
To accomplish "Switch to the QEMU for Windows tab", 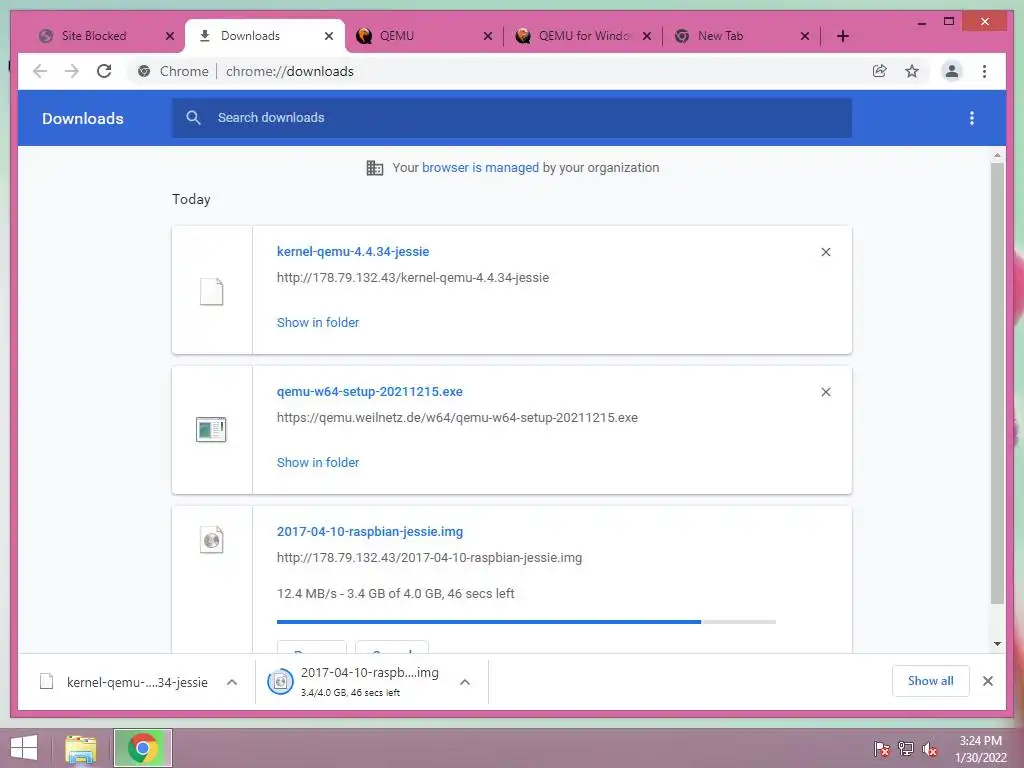I will (x=583, y=36).
